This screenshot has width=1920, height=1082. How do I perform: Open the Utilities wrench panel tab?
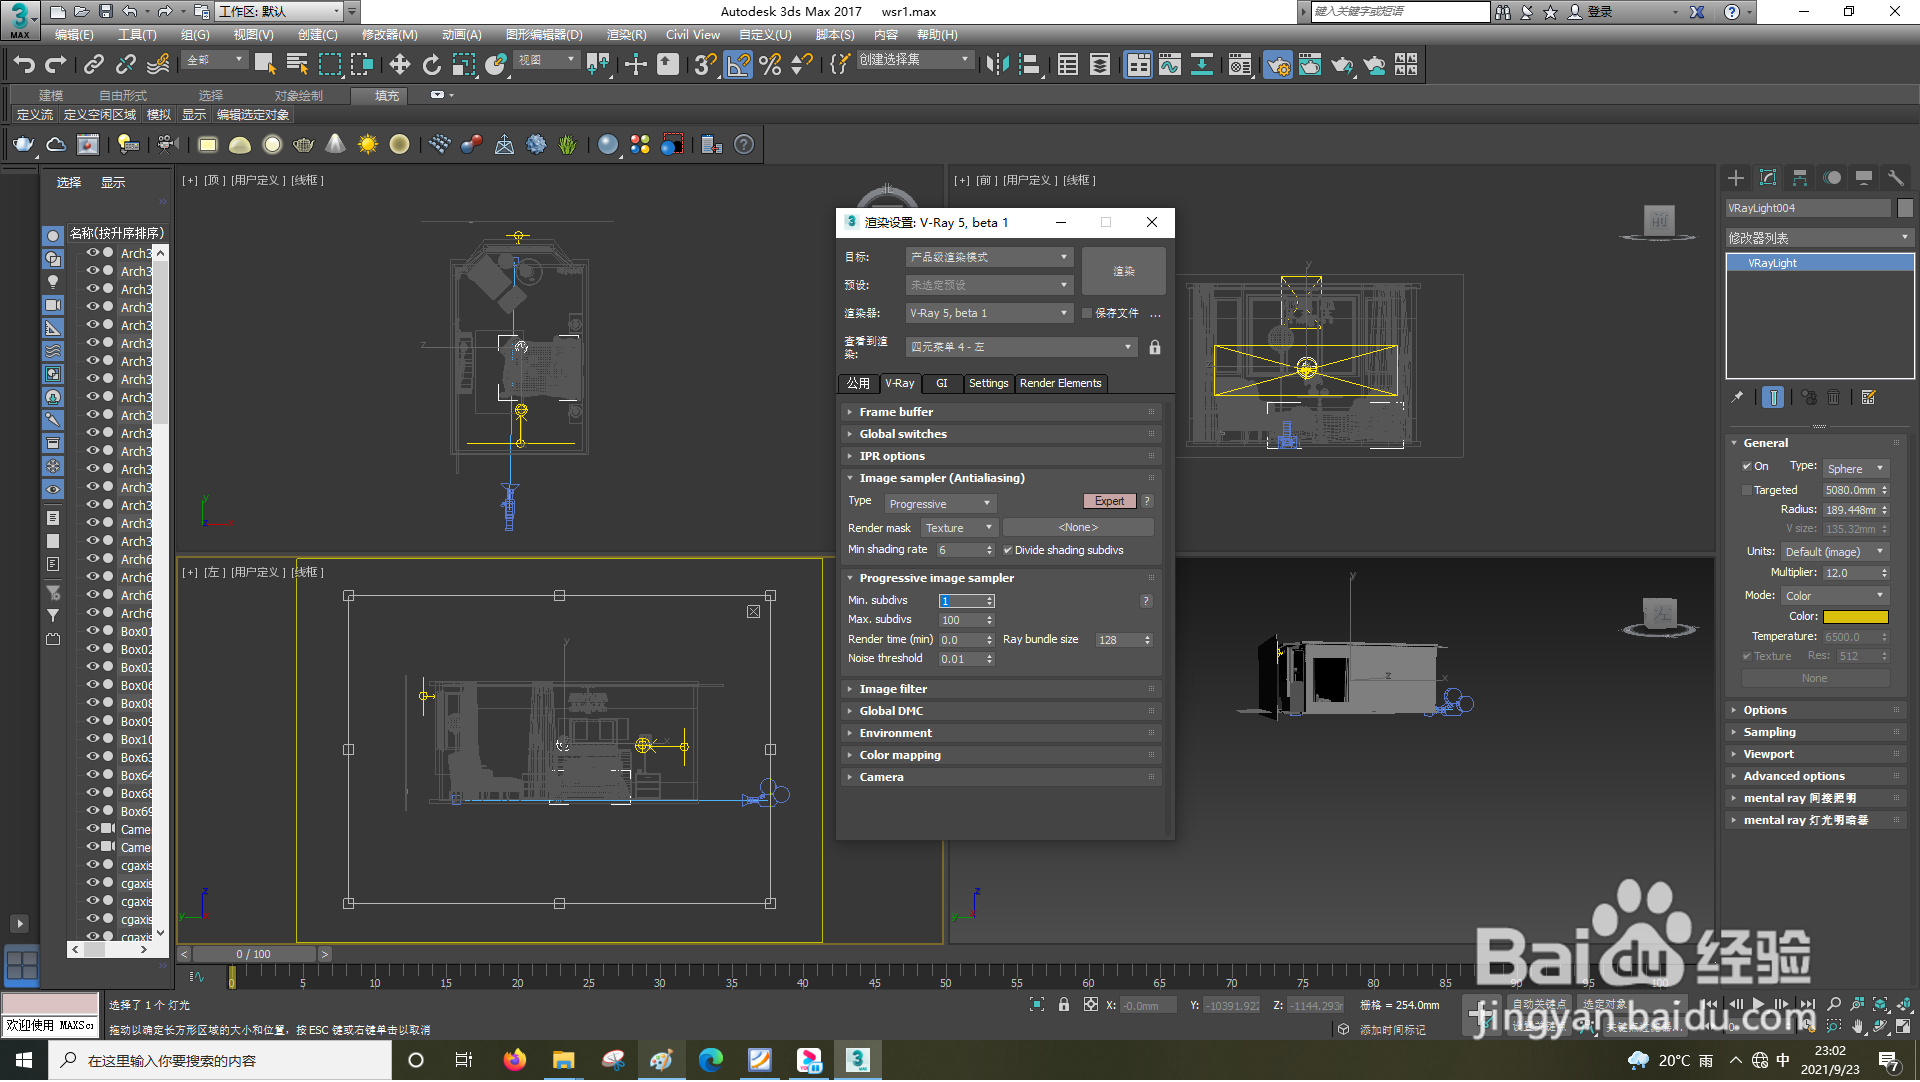click(1896, 177)
